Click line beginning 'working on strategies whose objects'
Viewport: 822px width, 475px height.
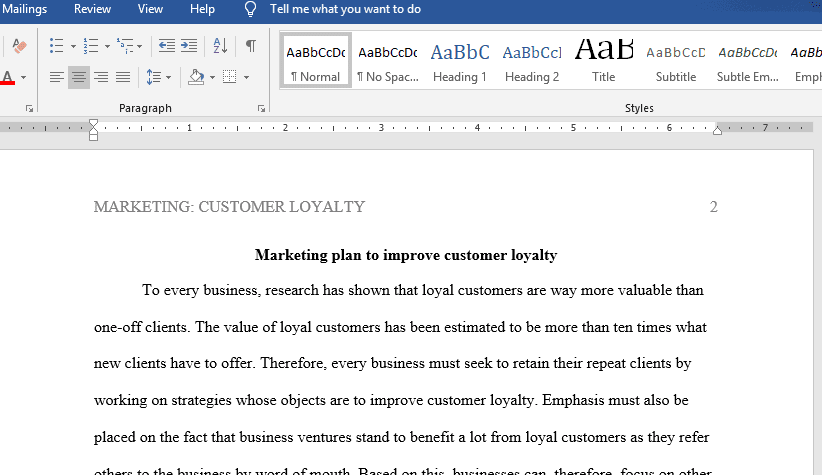click(391, 400)
